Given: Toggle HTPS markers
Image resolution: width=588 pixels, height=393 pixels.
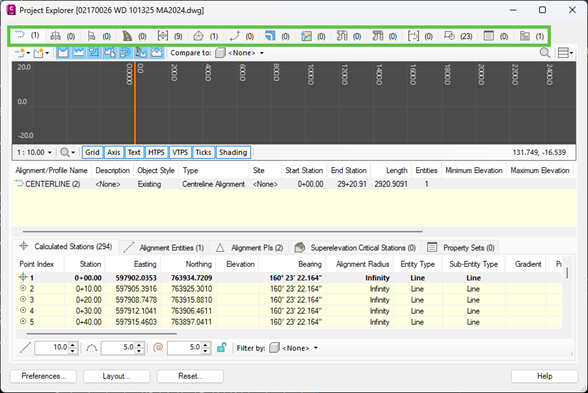Looking at the screenshot, I should [x=156, y=152].
